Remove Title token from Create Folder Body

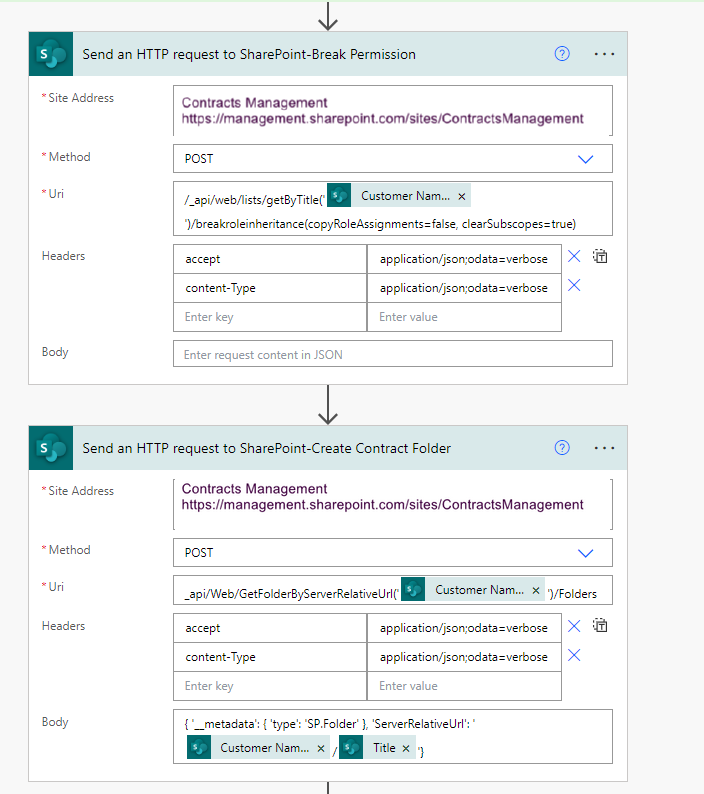coord(406,748)
